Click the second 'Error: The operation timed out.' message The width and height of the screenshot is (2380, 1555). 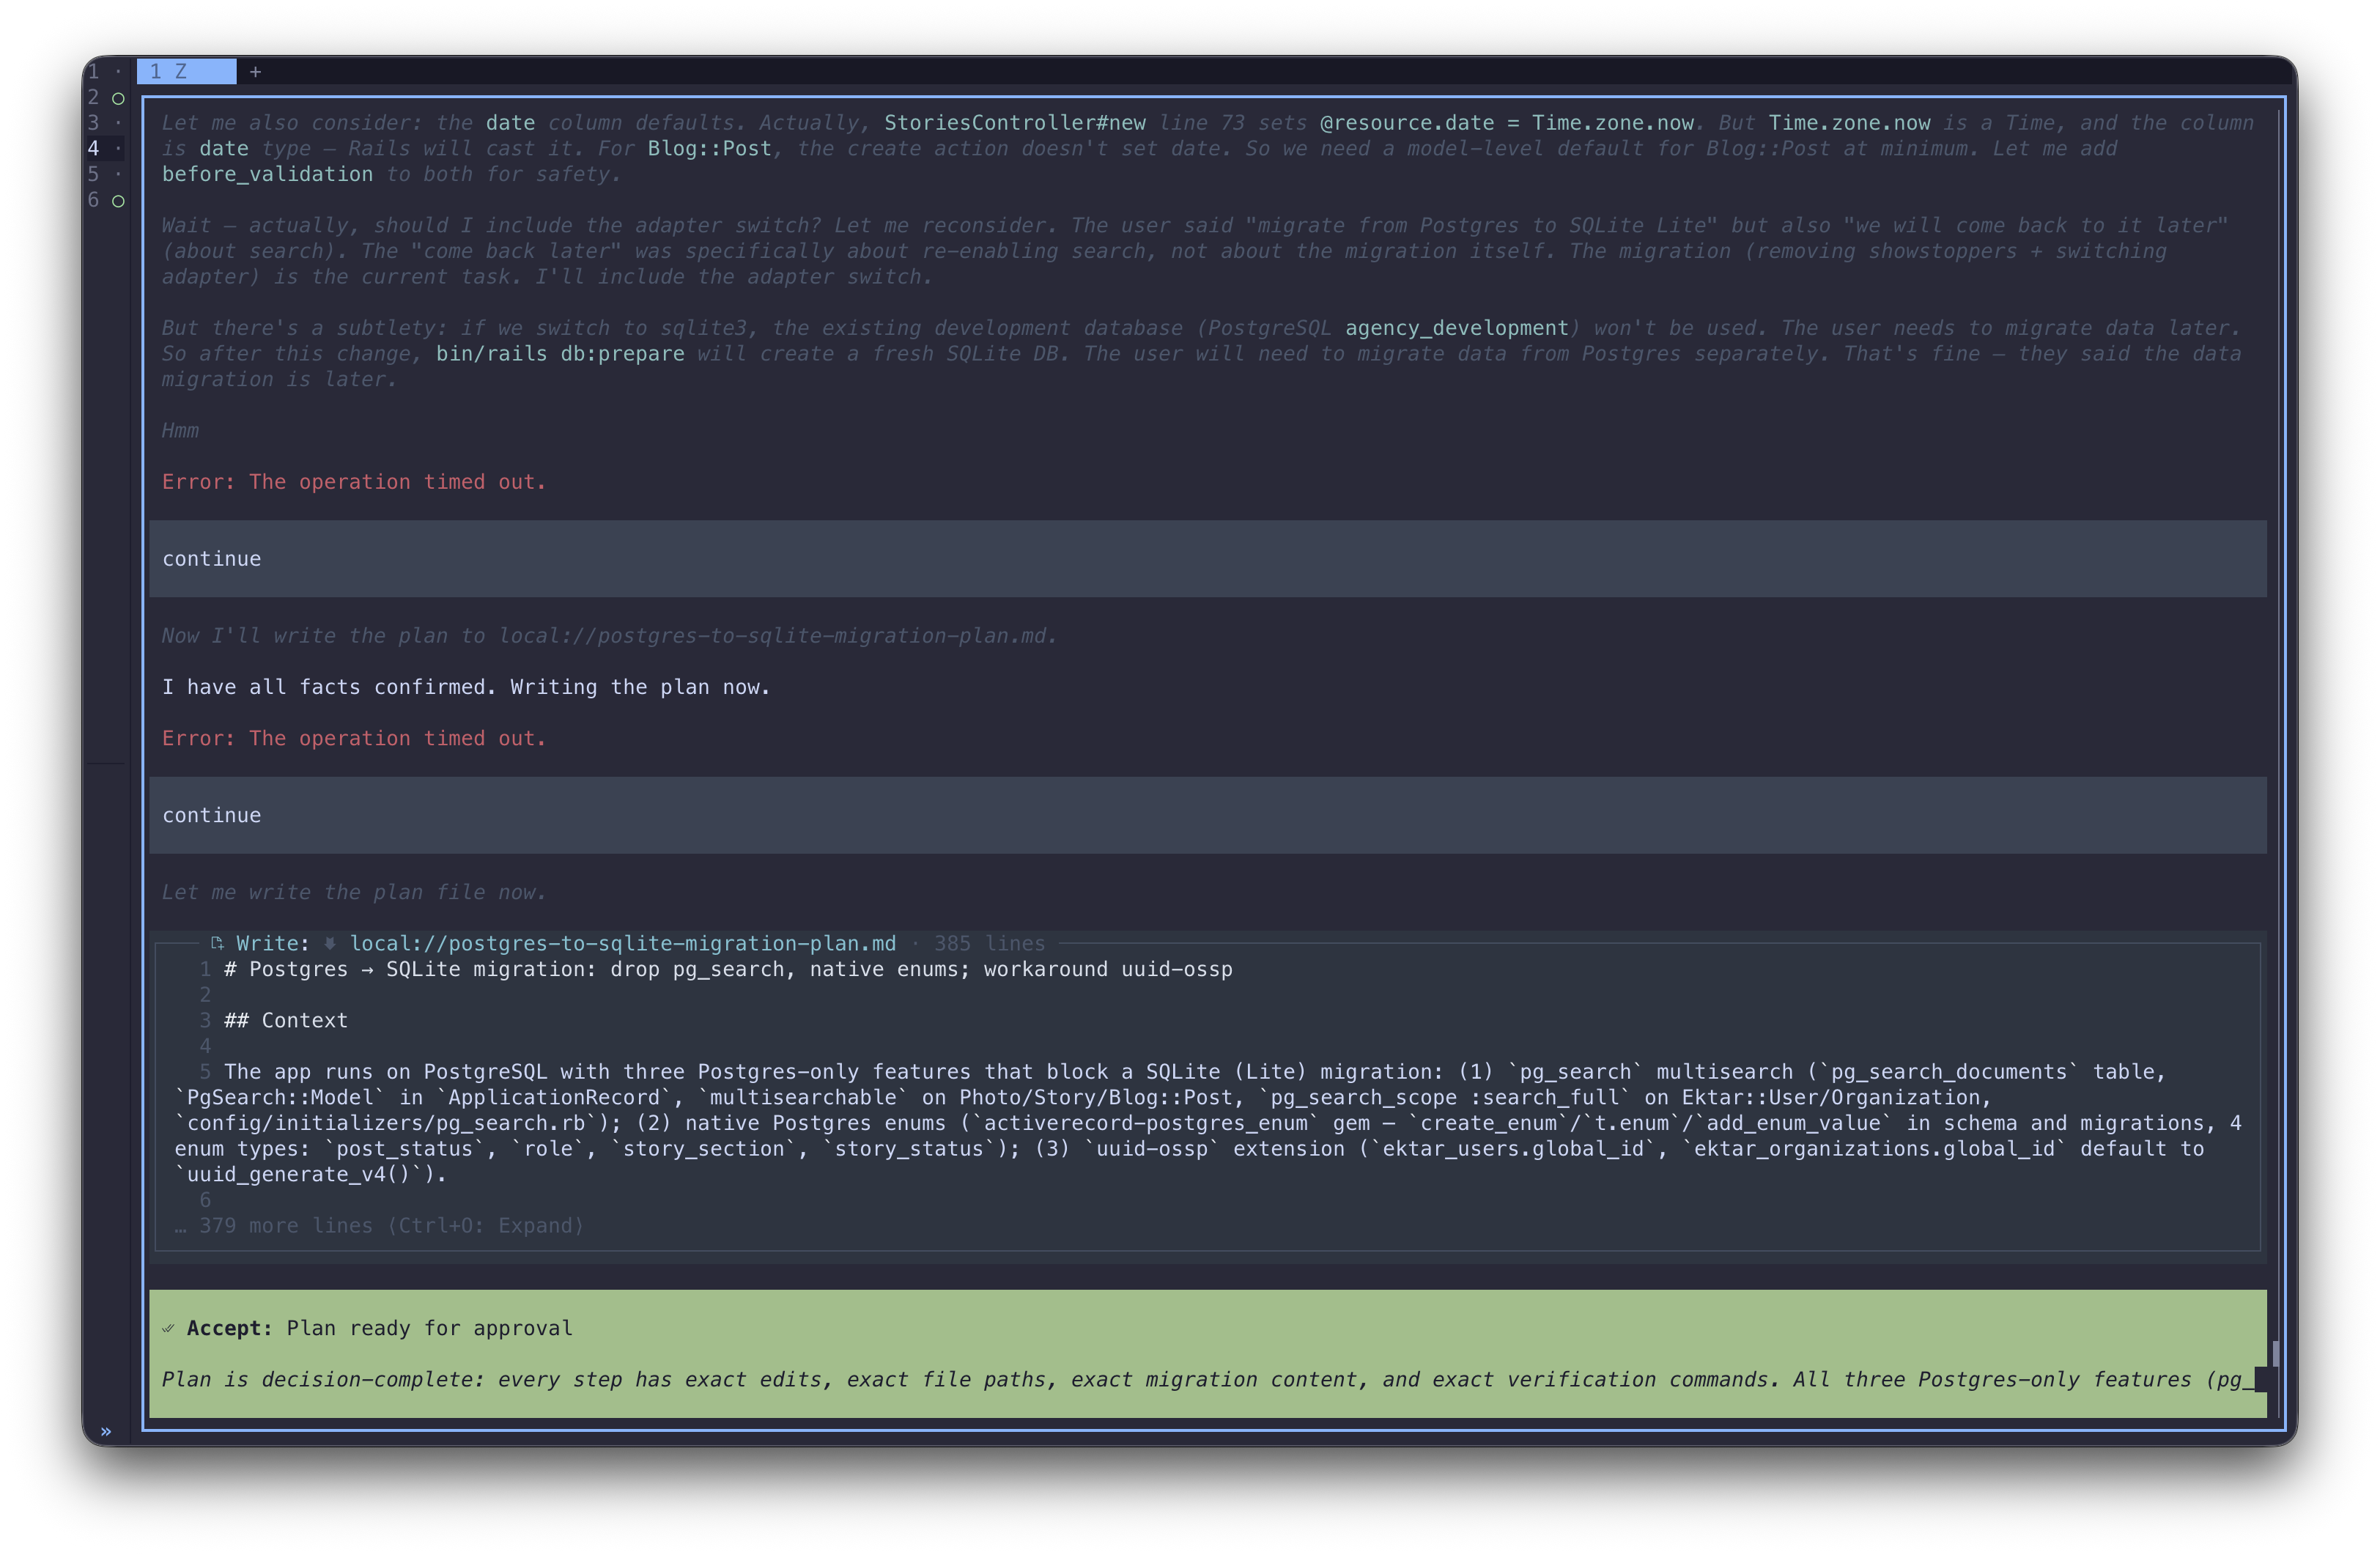tap(354, 738)
